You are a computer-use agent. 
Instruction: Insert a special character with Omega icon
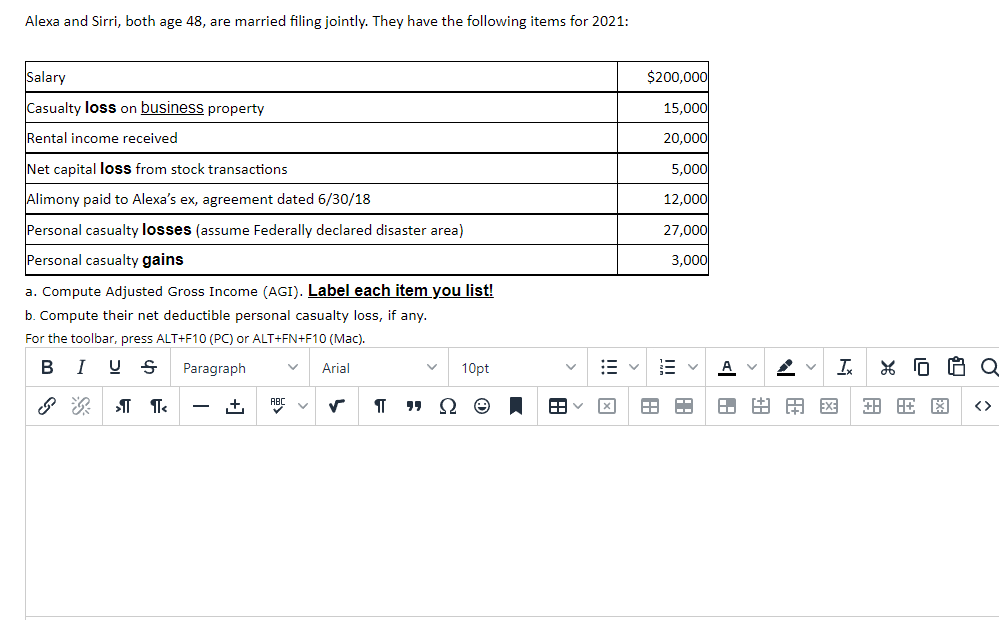click(x=448, y=406)
